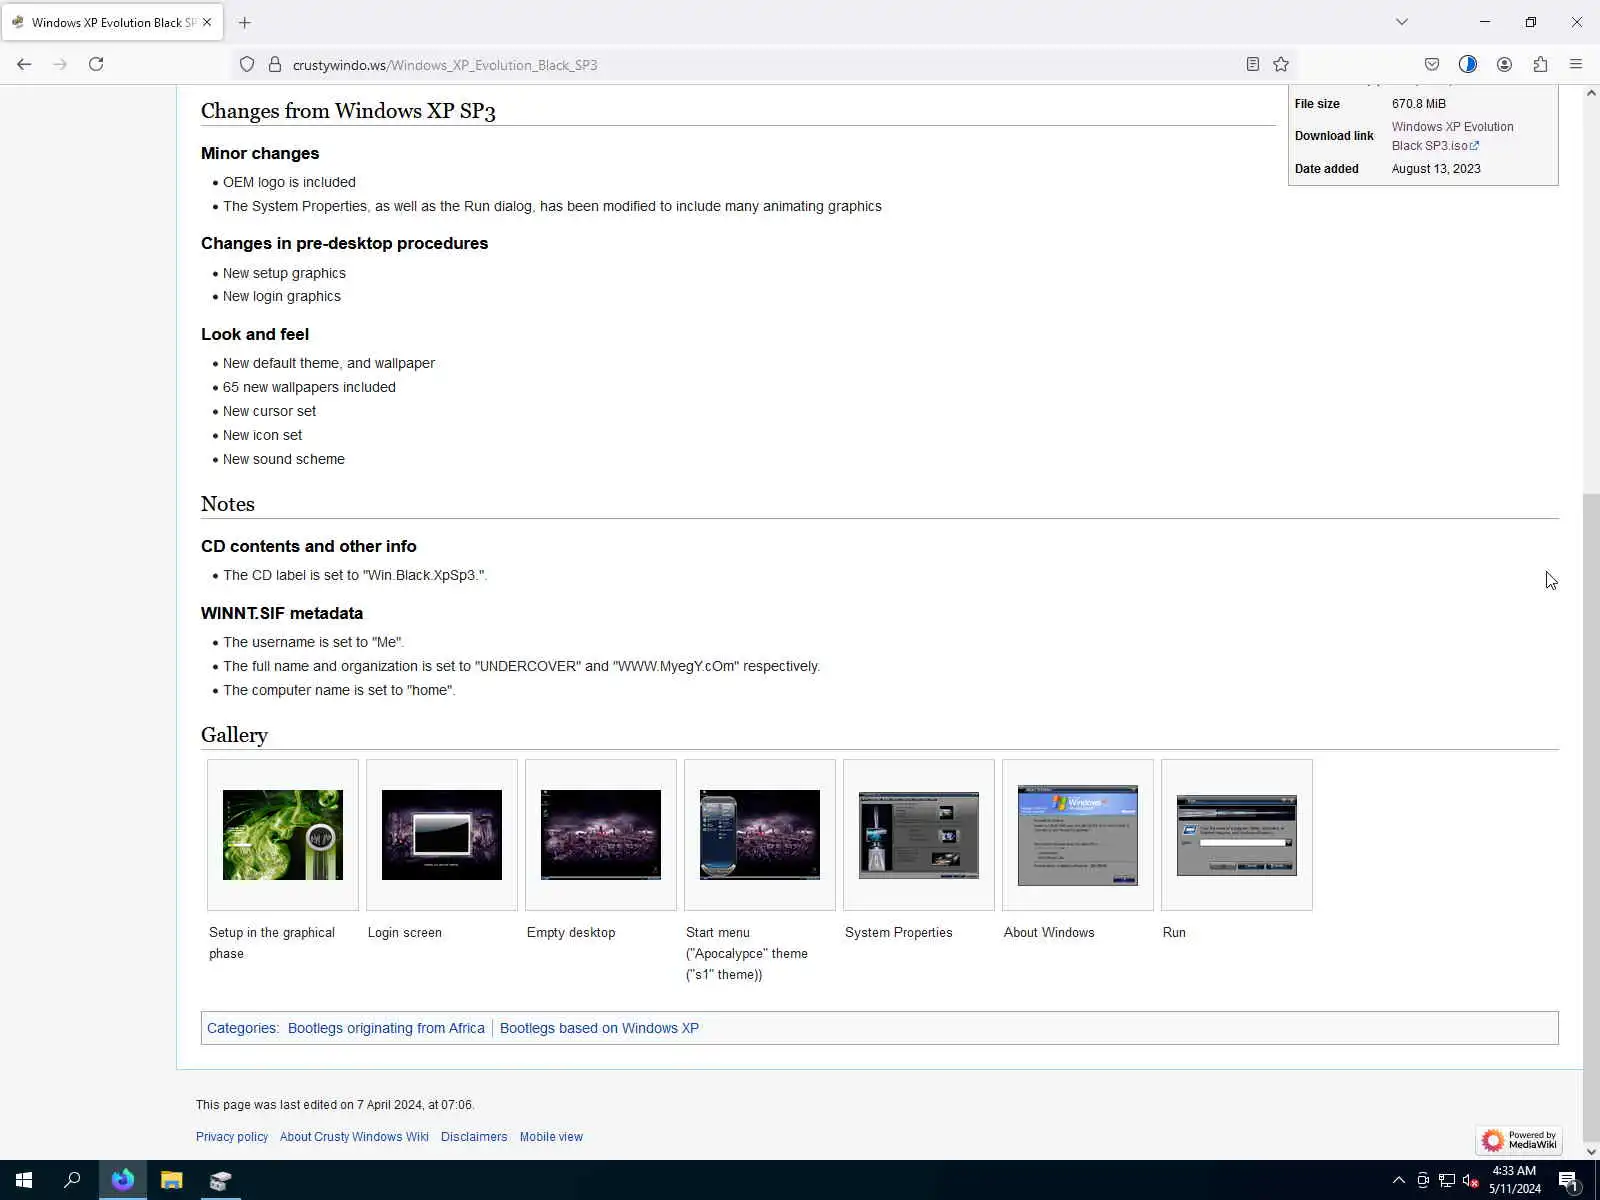View site security lock information
This screenshot has width=1600, height=1200.
(x=275, y=64)
